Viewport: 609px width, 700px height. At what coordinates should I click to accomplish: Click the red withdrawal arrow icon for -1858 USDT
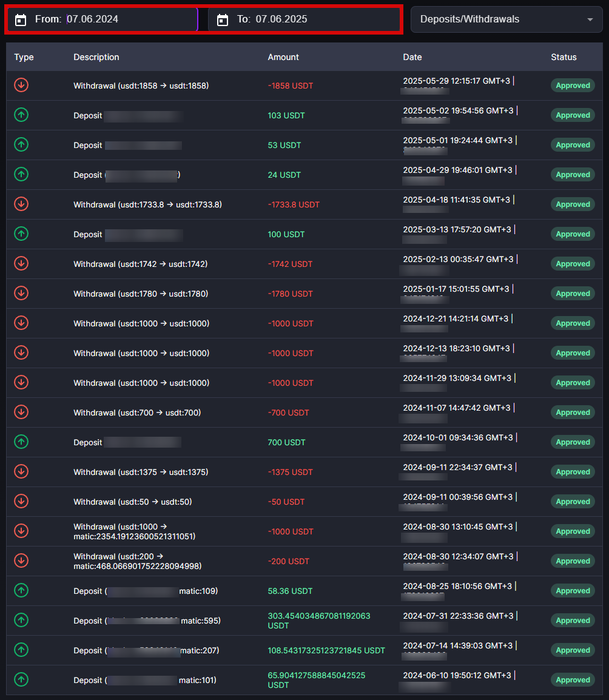pos(21,85)
